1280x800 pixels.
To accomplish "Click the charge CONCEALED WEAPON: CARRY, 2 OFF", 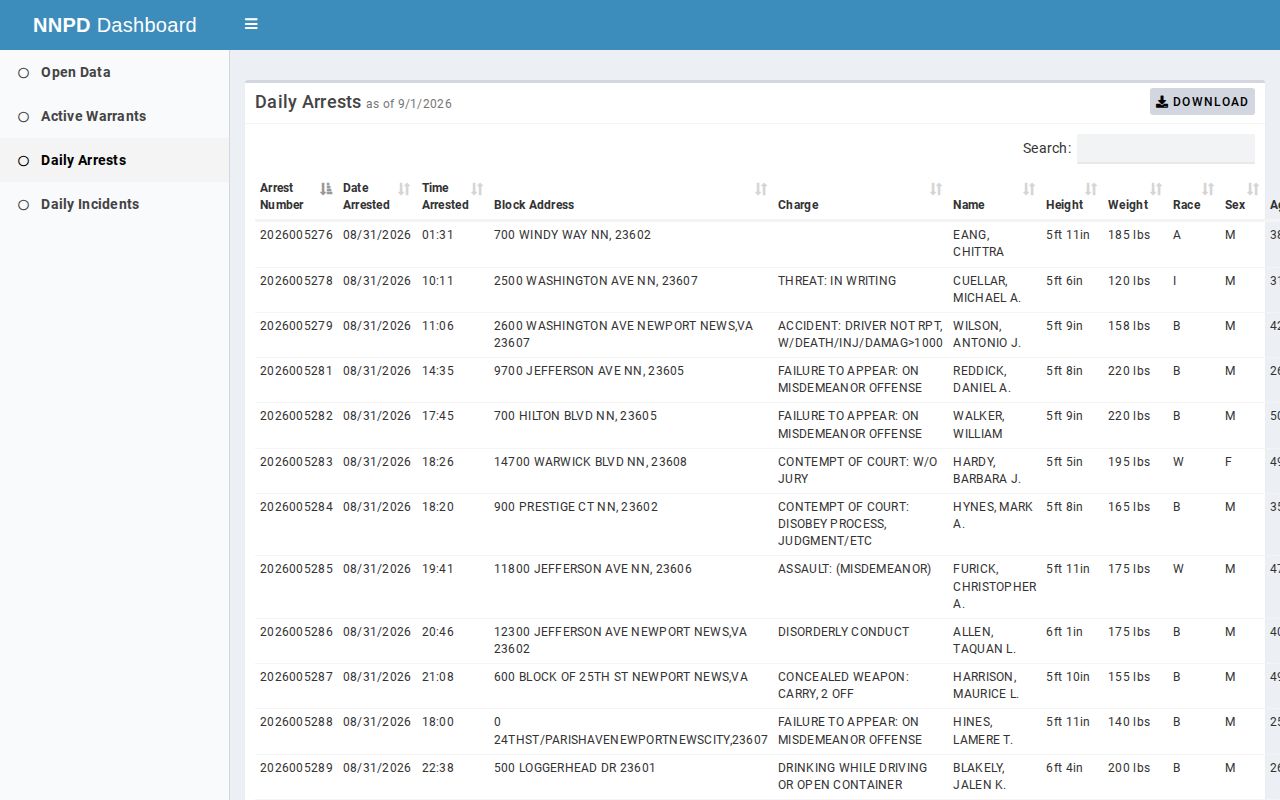I will [844, 686].
